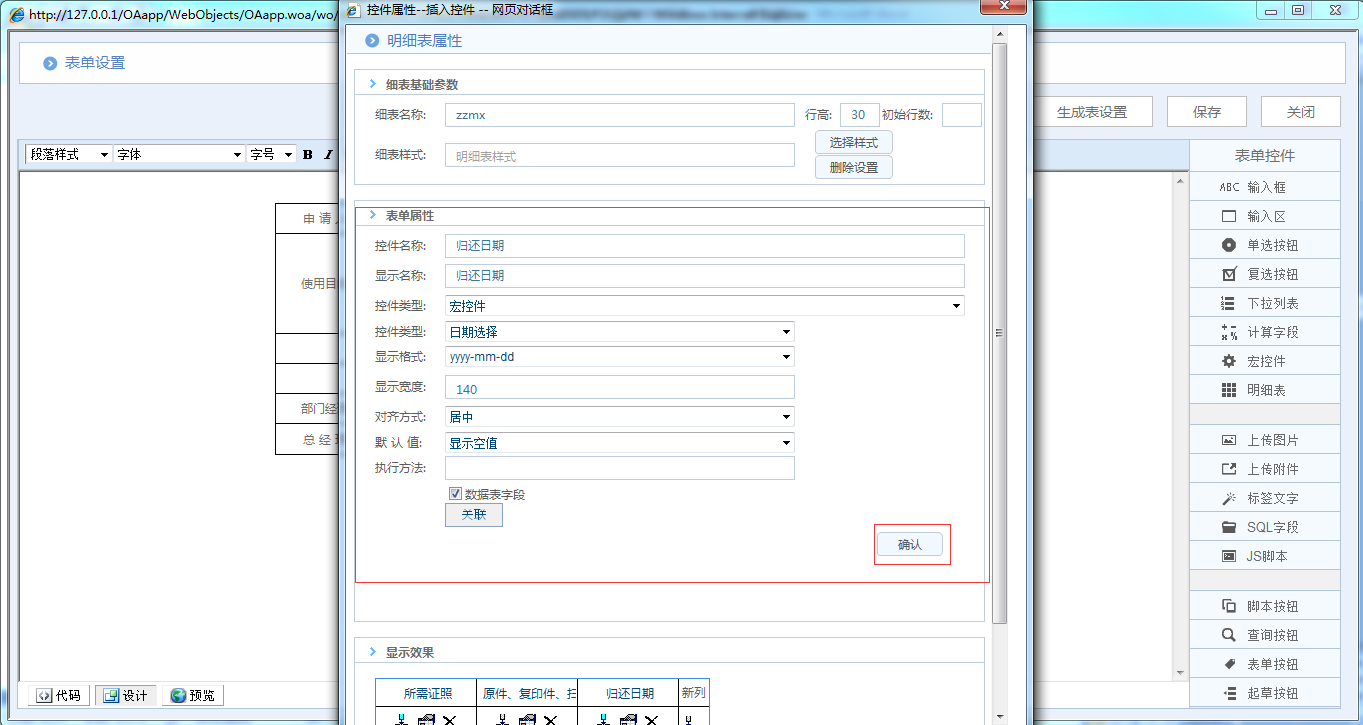Click the 确认 confirm button
The width and height of the screenshot is (1363, 725).
click(x=911, y=543)
